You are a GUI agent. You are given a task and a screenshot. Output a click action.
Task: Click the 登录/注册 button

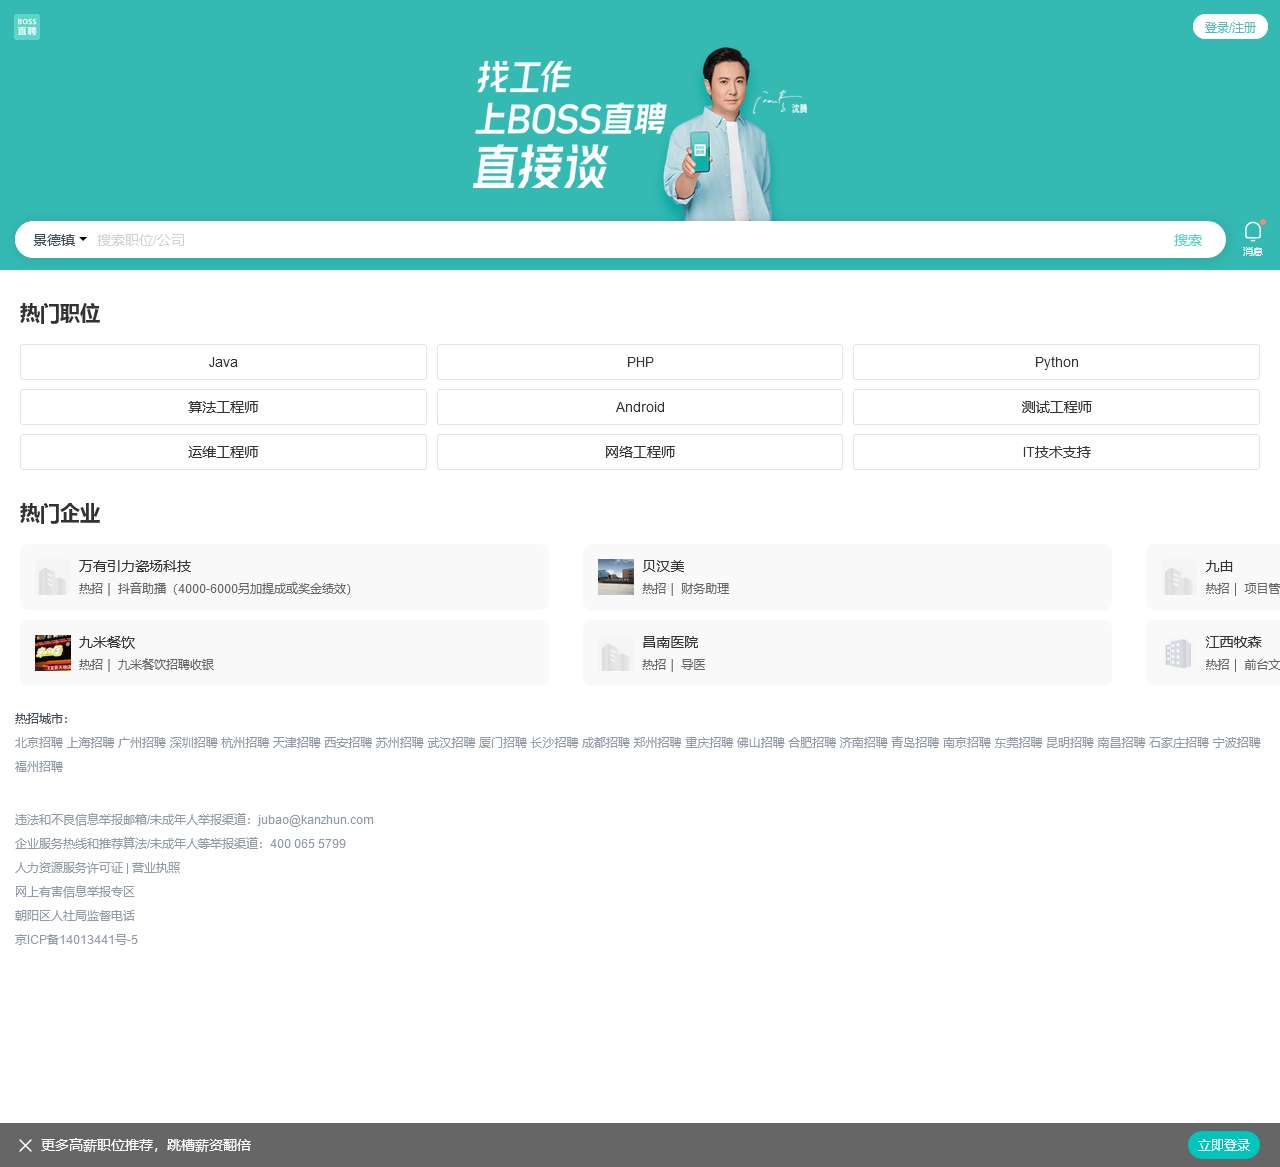[1230, 27]
